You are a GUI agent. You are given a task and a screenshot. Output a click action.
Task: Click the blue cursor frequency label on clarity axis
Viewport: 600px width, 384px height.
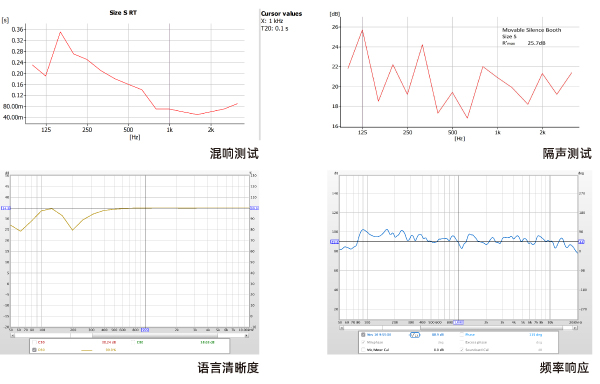click(x=145, y=330)
